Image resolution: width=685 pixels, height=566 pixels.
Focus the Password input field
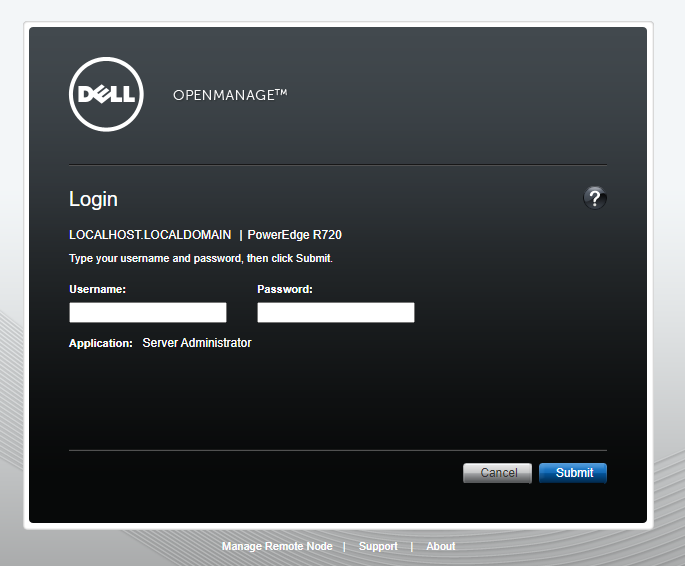coord(336,312)
